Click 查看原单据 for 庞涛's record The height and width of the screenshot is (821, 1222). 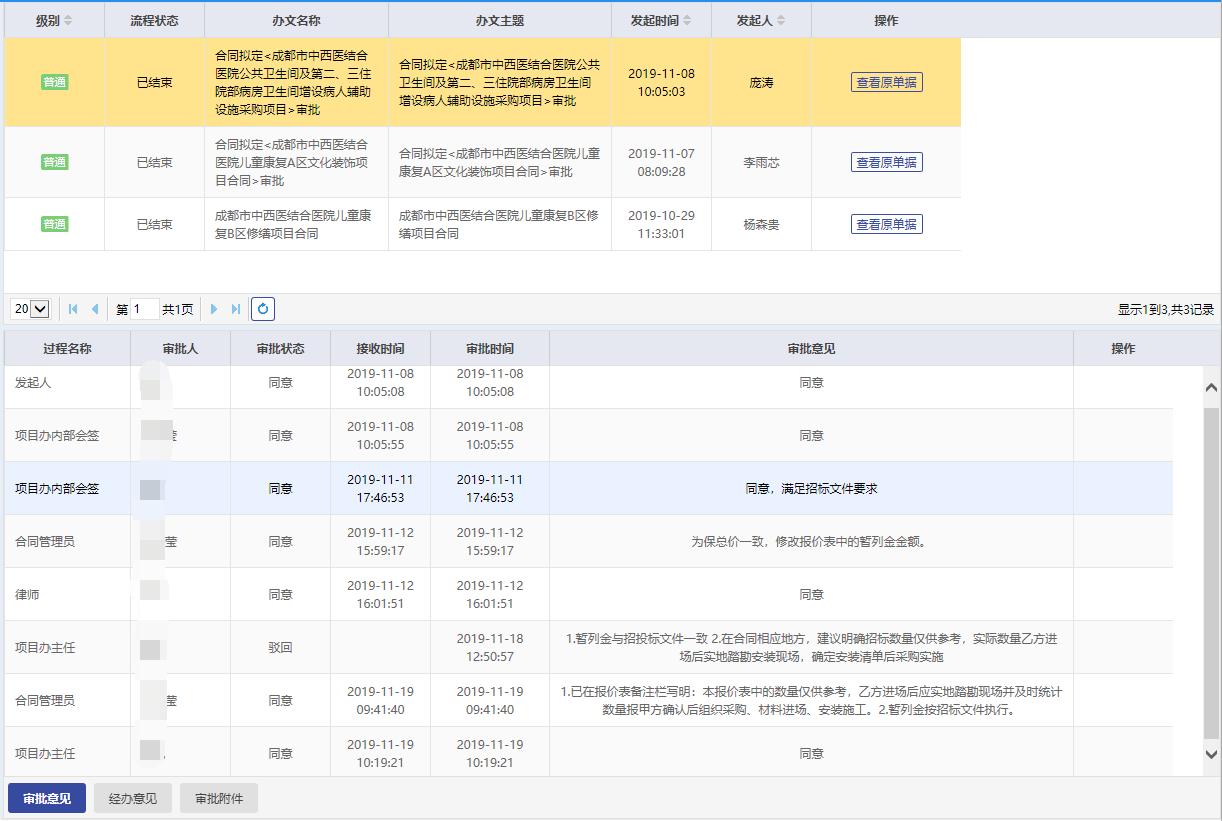pos(886,82)
